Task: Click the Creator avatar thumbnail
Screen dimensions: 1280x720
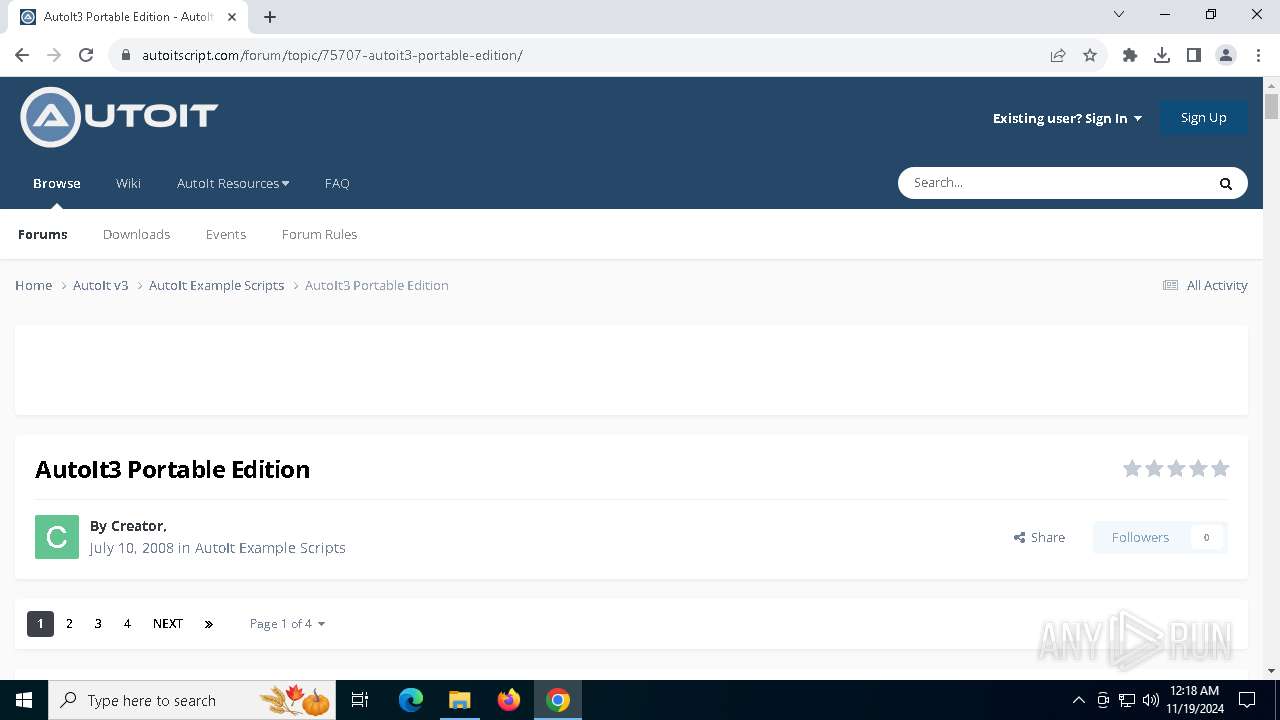Action: 57,537
